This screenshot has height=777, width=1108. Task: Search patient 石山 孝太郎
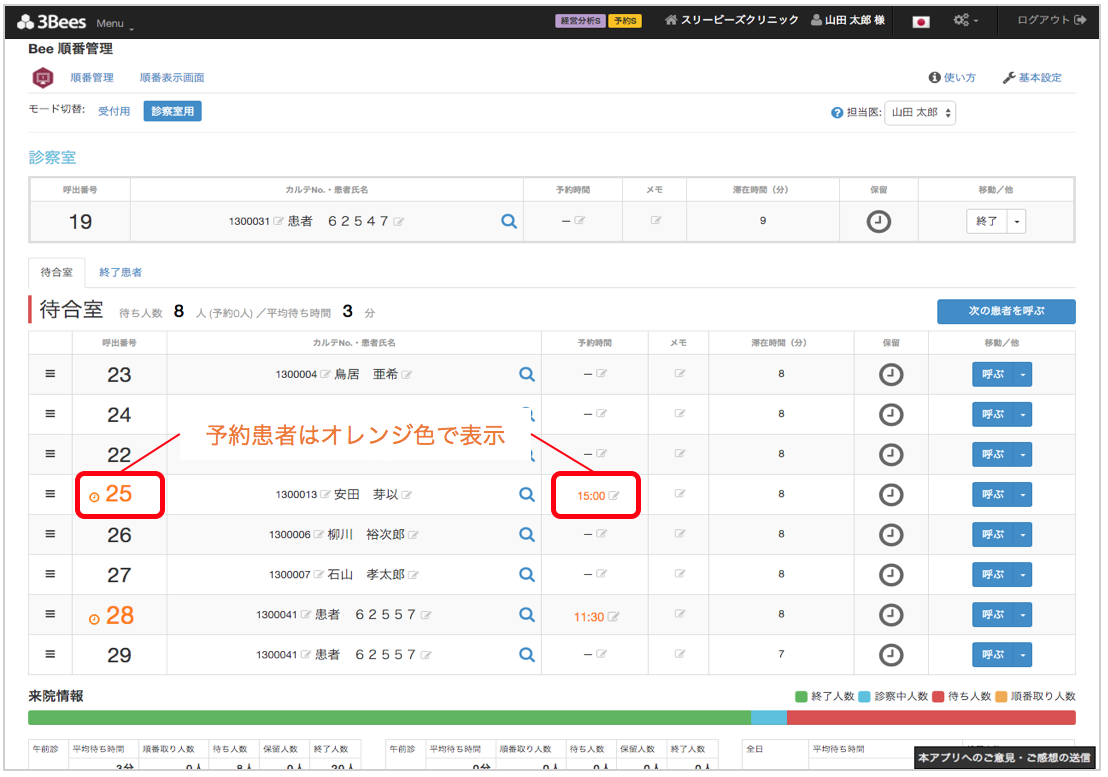(526, 574)
